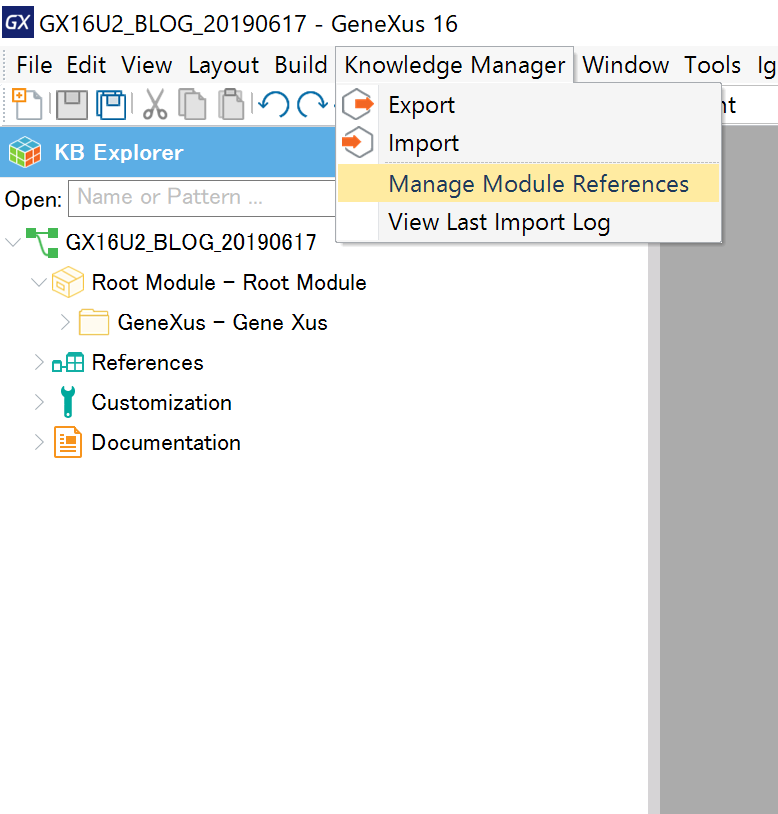
Task: Select GX16U2_BLOG_20190617 tree item
Action: tap(191, 242)
